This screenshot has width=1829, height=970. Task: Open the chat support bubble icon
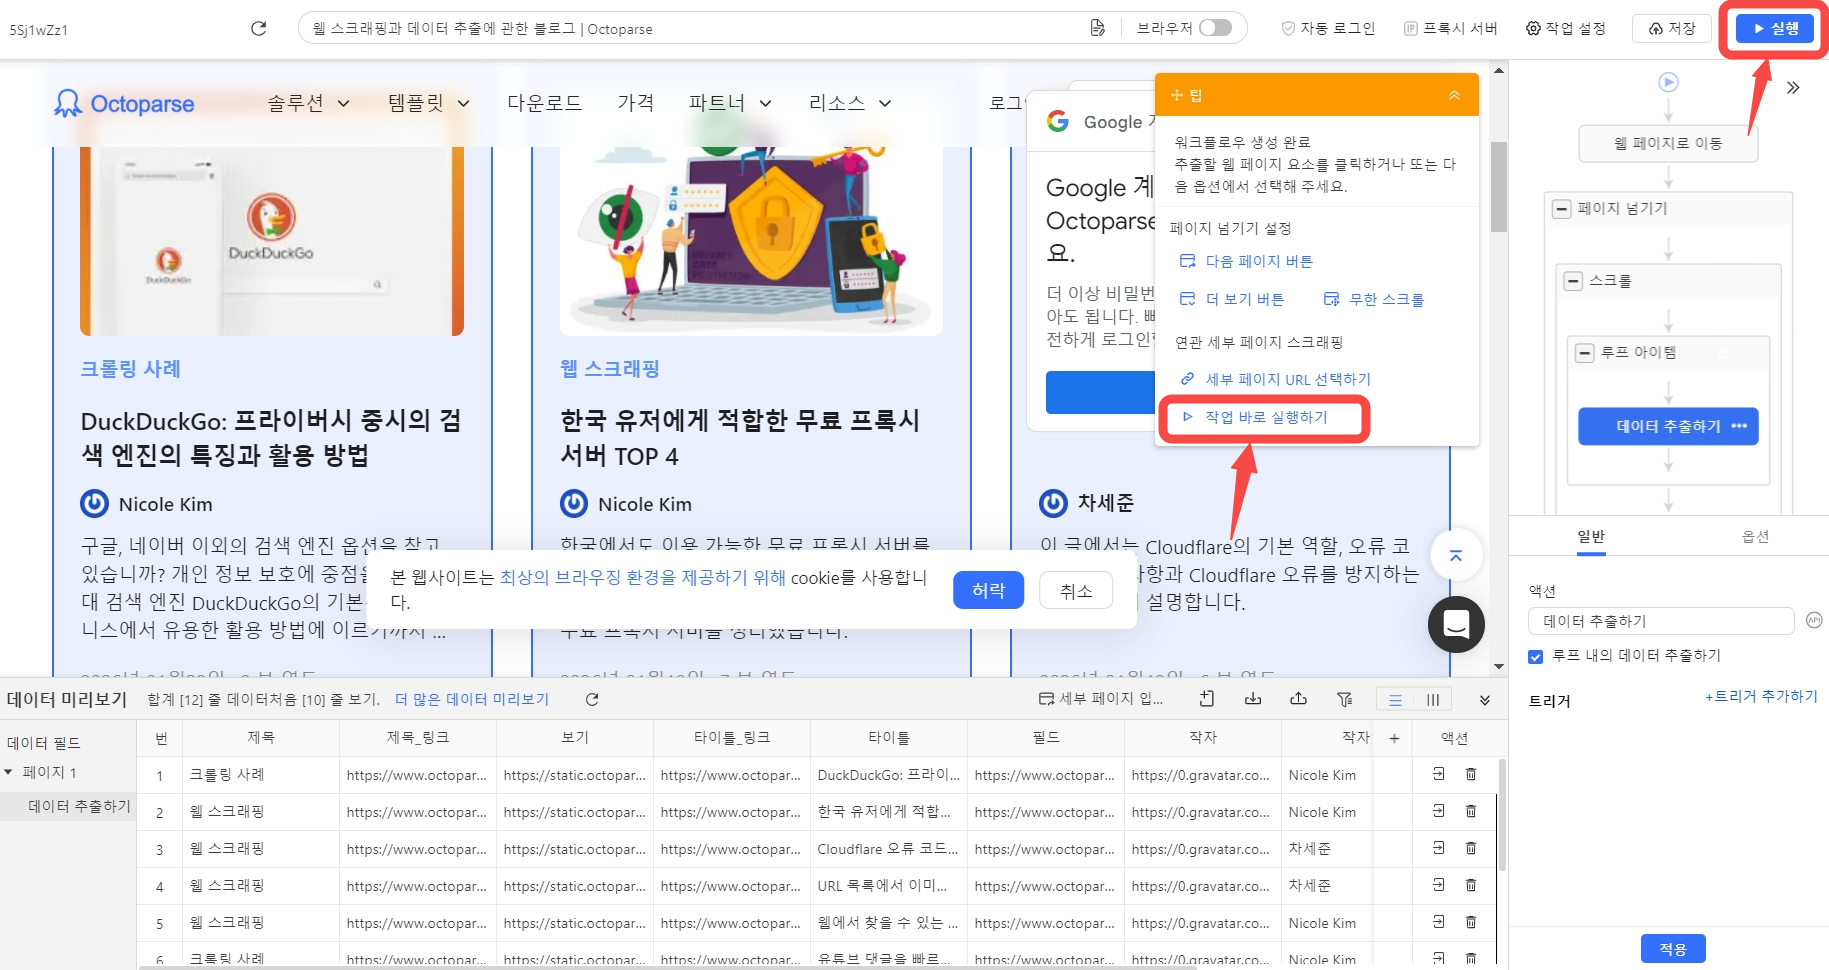click(x=1456, y=624)
